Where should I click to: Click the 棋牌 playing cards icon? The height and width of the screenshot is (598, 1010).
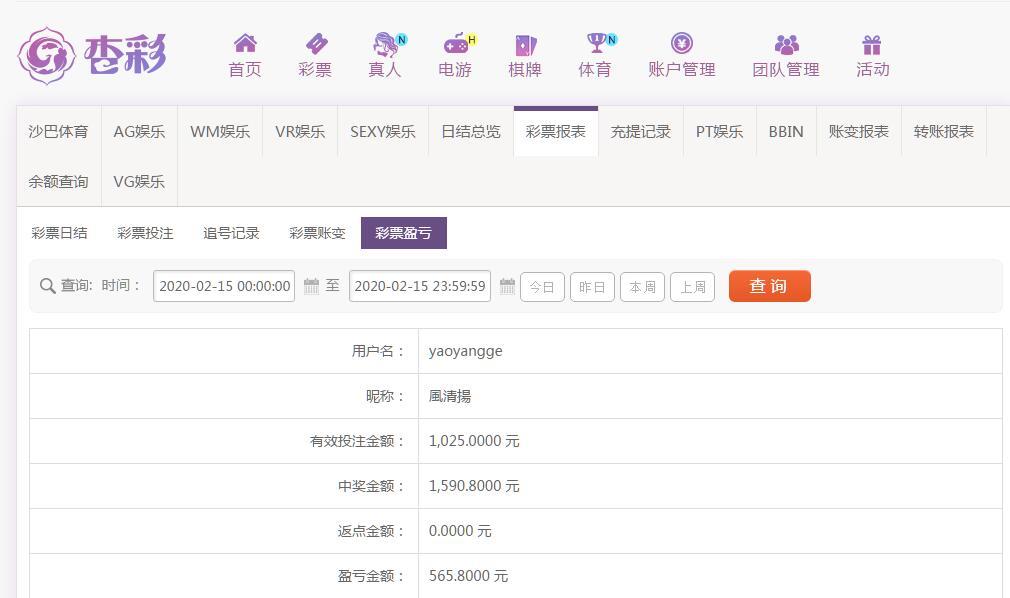(525, 44)
